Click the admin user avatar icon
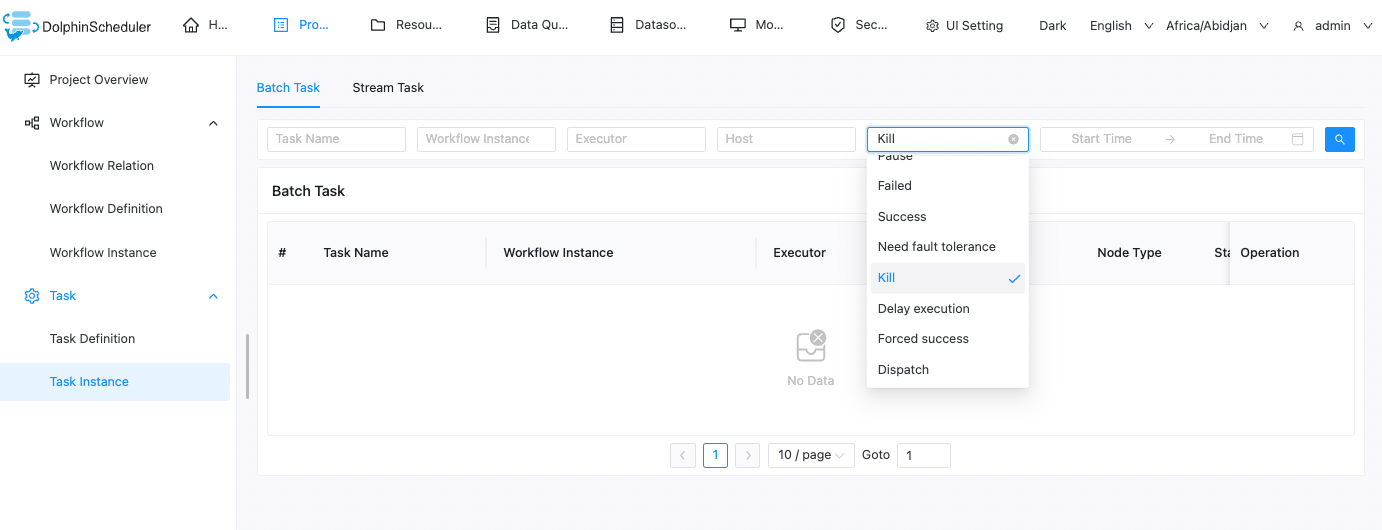1382x530 pixels. click(x=1299, y=26)
